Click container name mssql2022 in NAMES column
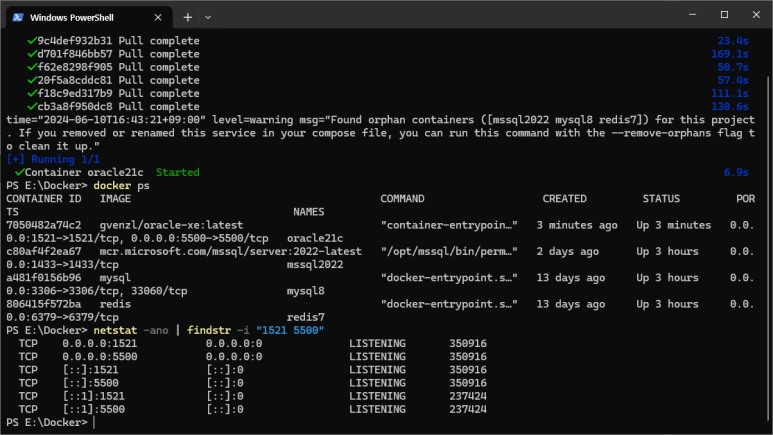Image resolution: width=773 pixels, height=435 pixels. (315, 265)
